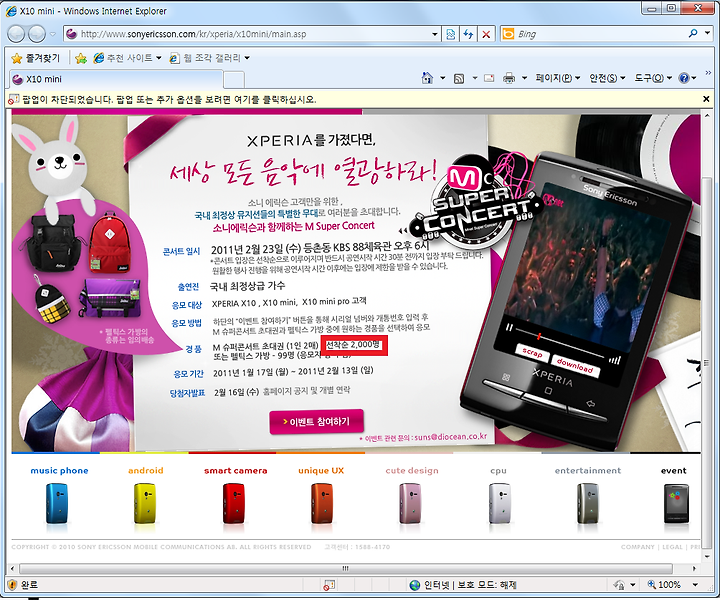Click the black event phone icon
The width and height of the screenshot is (720, 600).
(x=677, y=503)
